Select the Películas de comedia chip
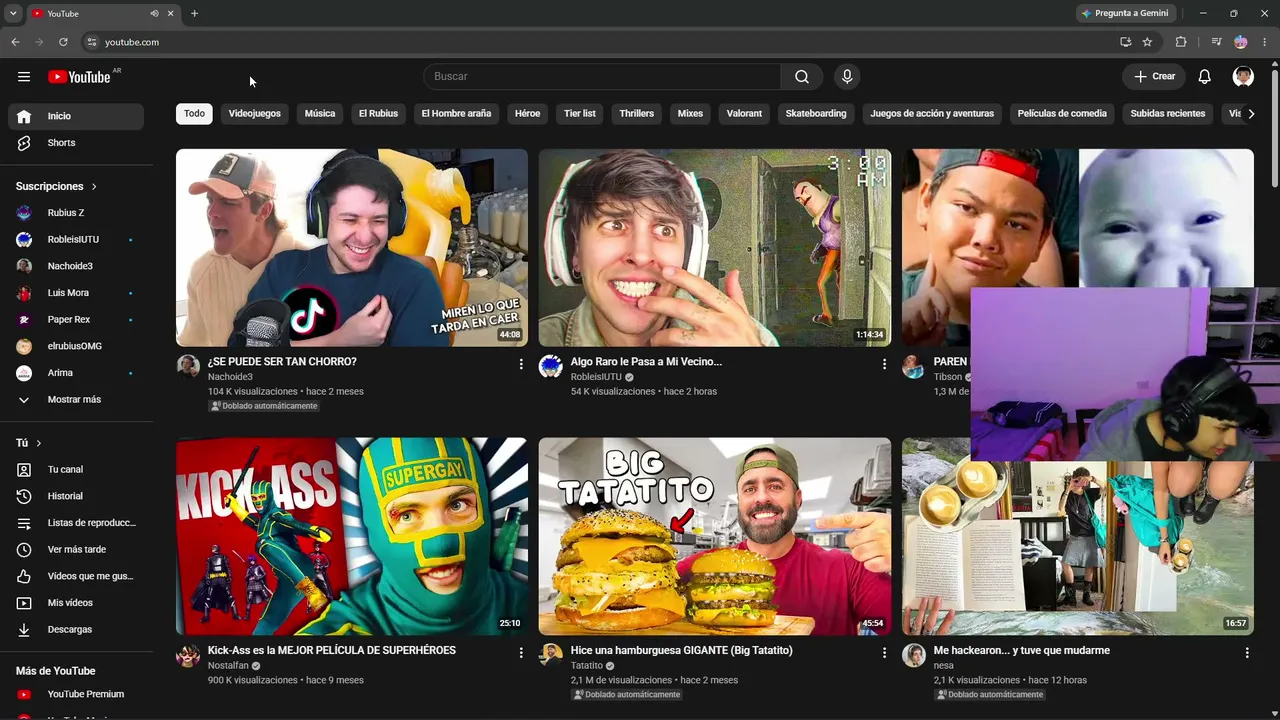This screenshot has width=1280, height=720. pos(1062,114)
